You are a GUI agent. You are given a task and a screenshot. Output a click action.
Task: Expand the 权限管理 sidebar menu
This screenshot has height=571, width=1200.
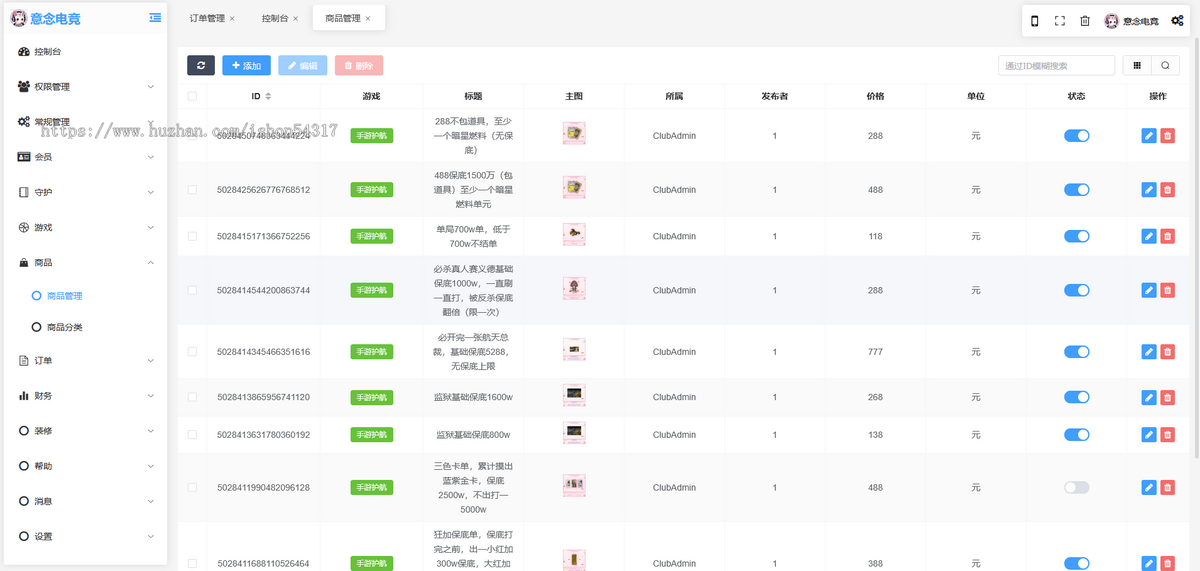pos(86,87)
